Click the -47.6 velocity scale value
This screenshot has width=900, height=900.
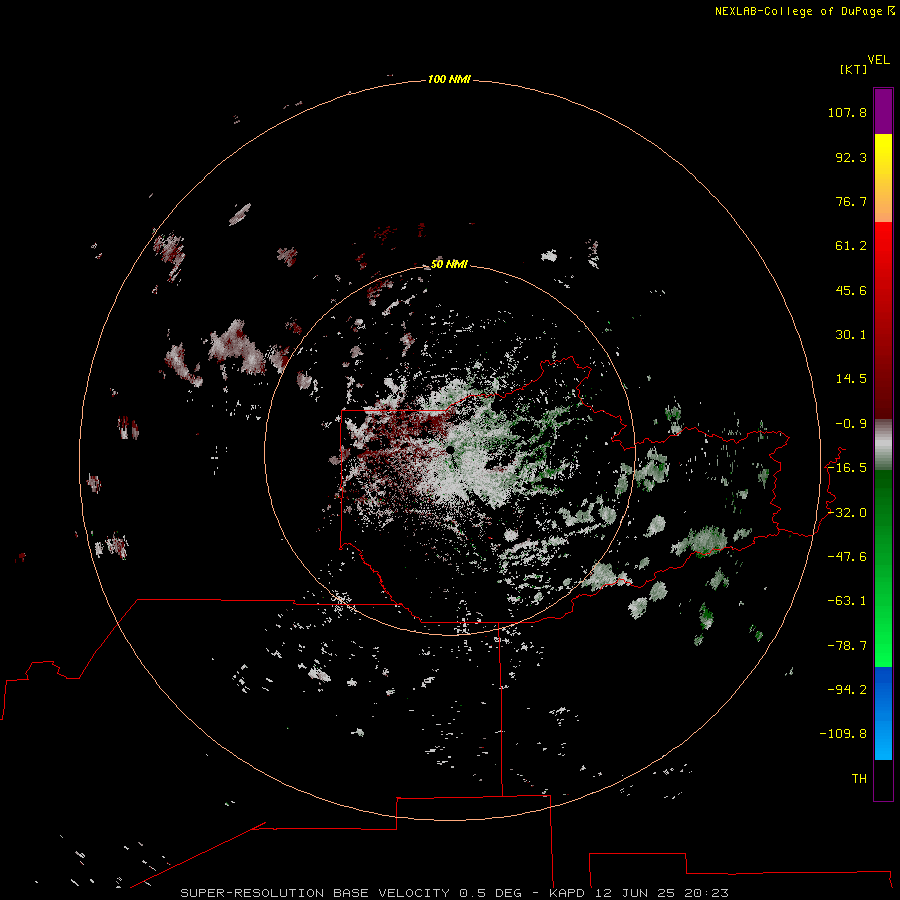pos(847,557)
